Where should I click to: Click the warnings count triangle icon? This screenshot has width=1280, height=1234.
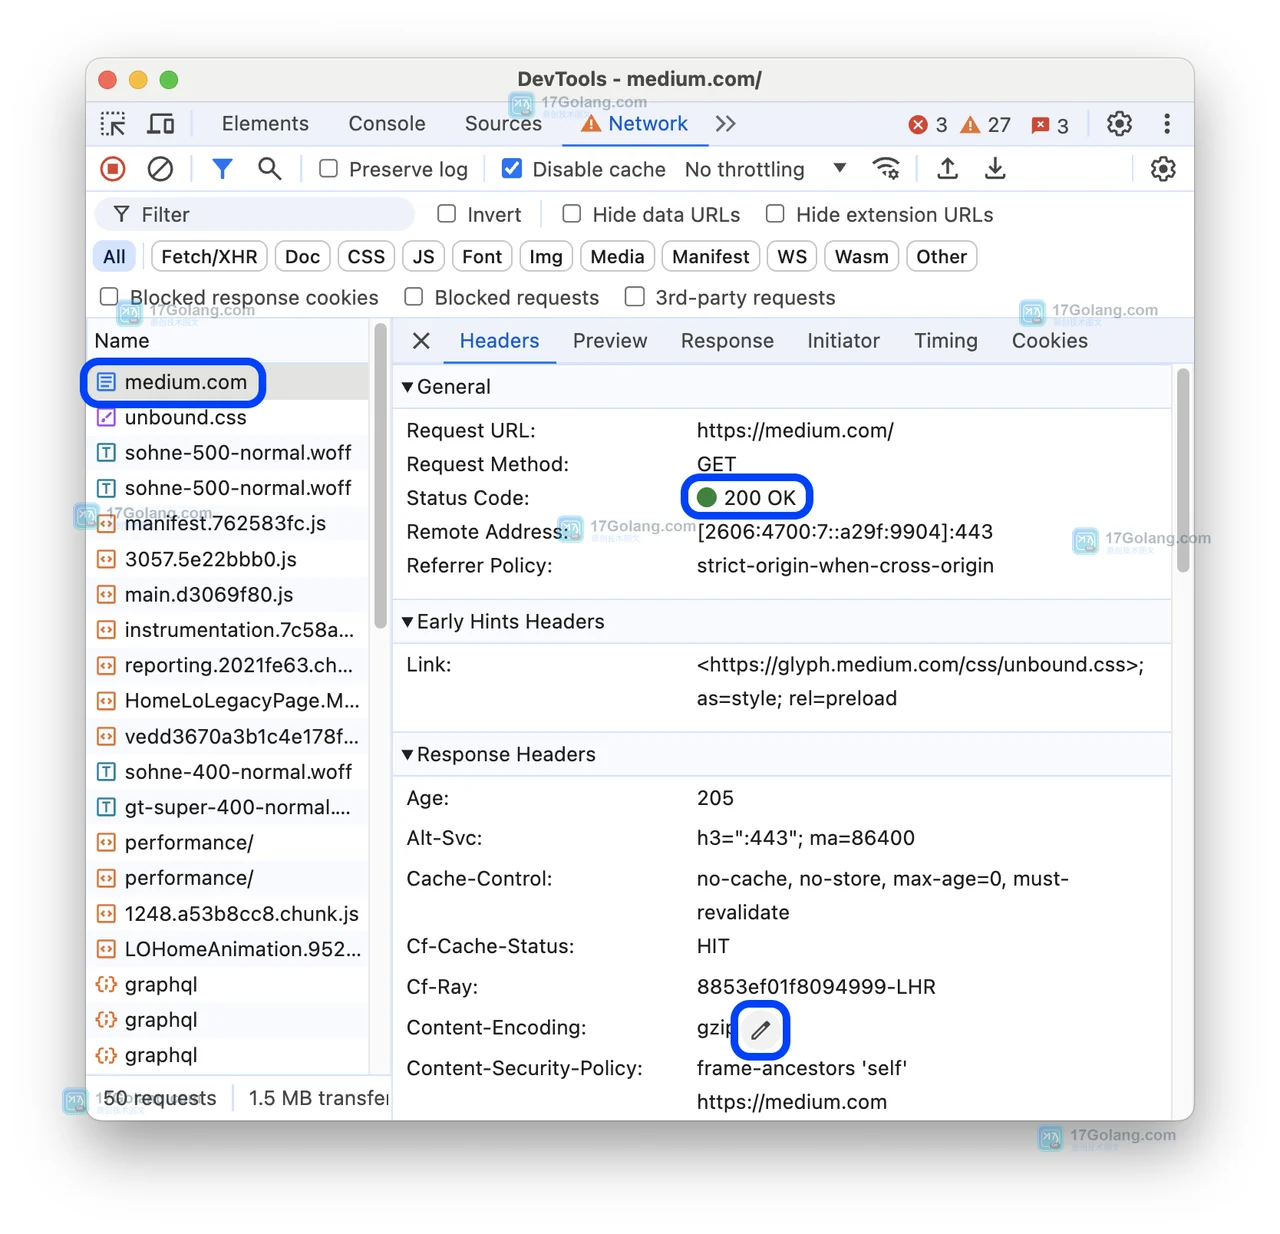click(970, 125)
